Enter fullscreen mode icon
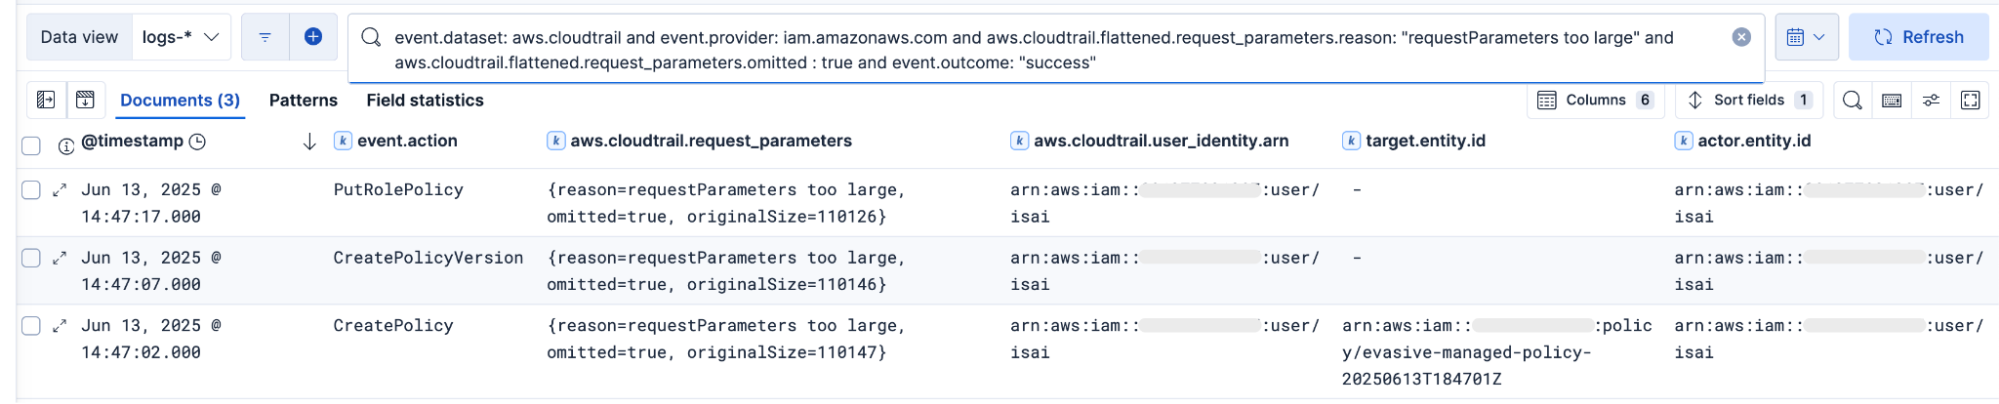The image size is (1999, 404). pyautogui.click(x=1970, y=100)
